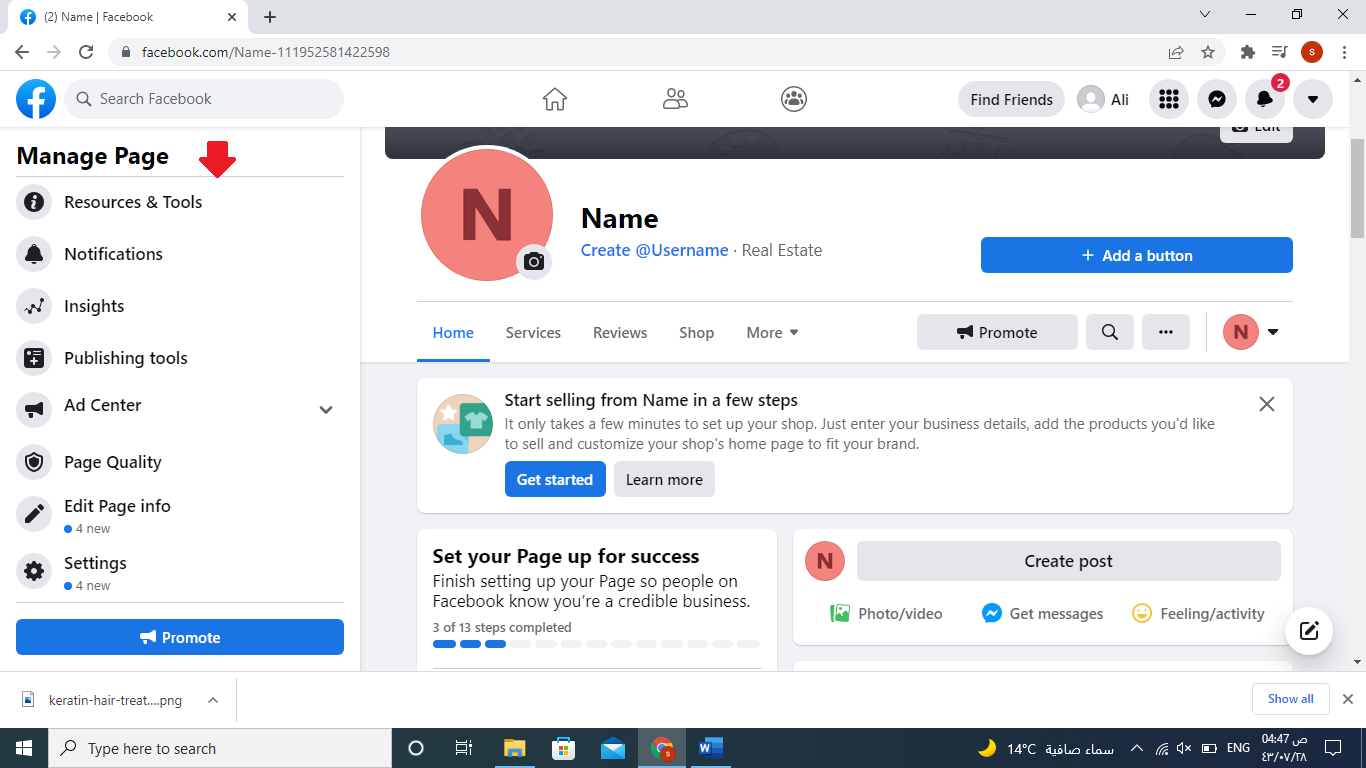Open Resources & Tools in sidebar
1366x768 pixels.
[x=180, y=202]
